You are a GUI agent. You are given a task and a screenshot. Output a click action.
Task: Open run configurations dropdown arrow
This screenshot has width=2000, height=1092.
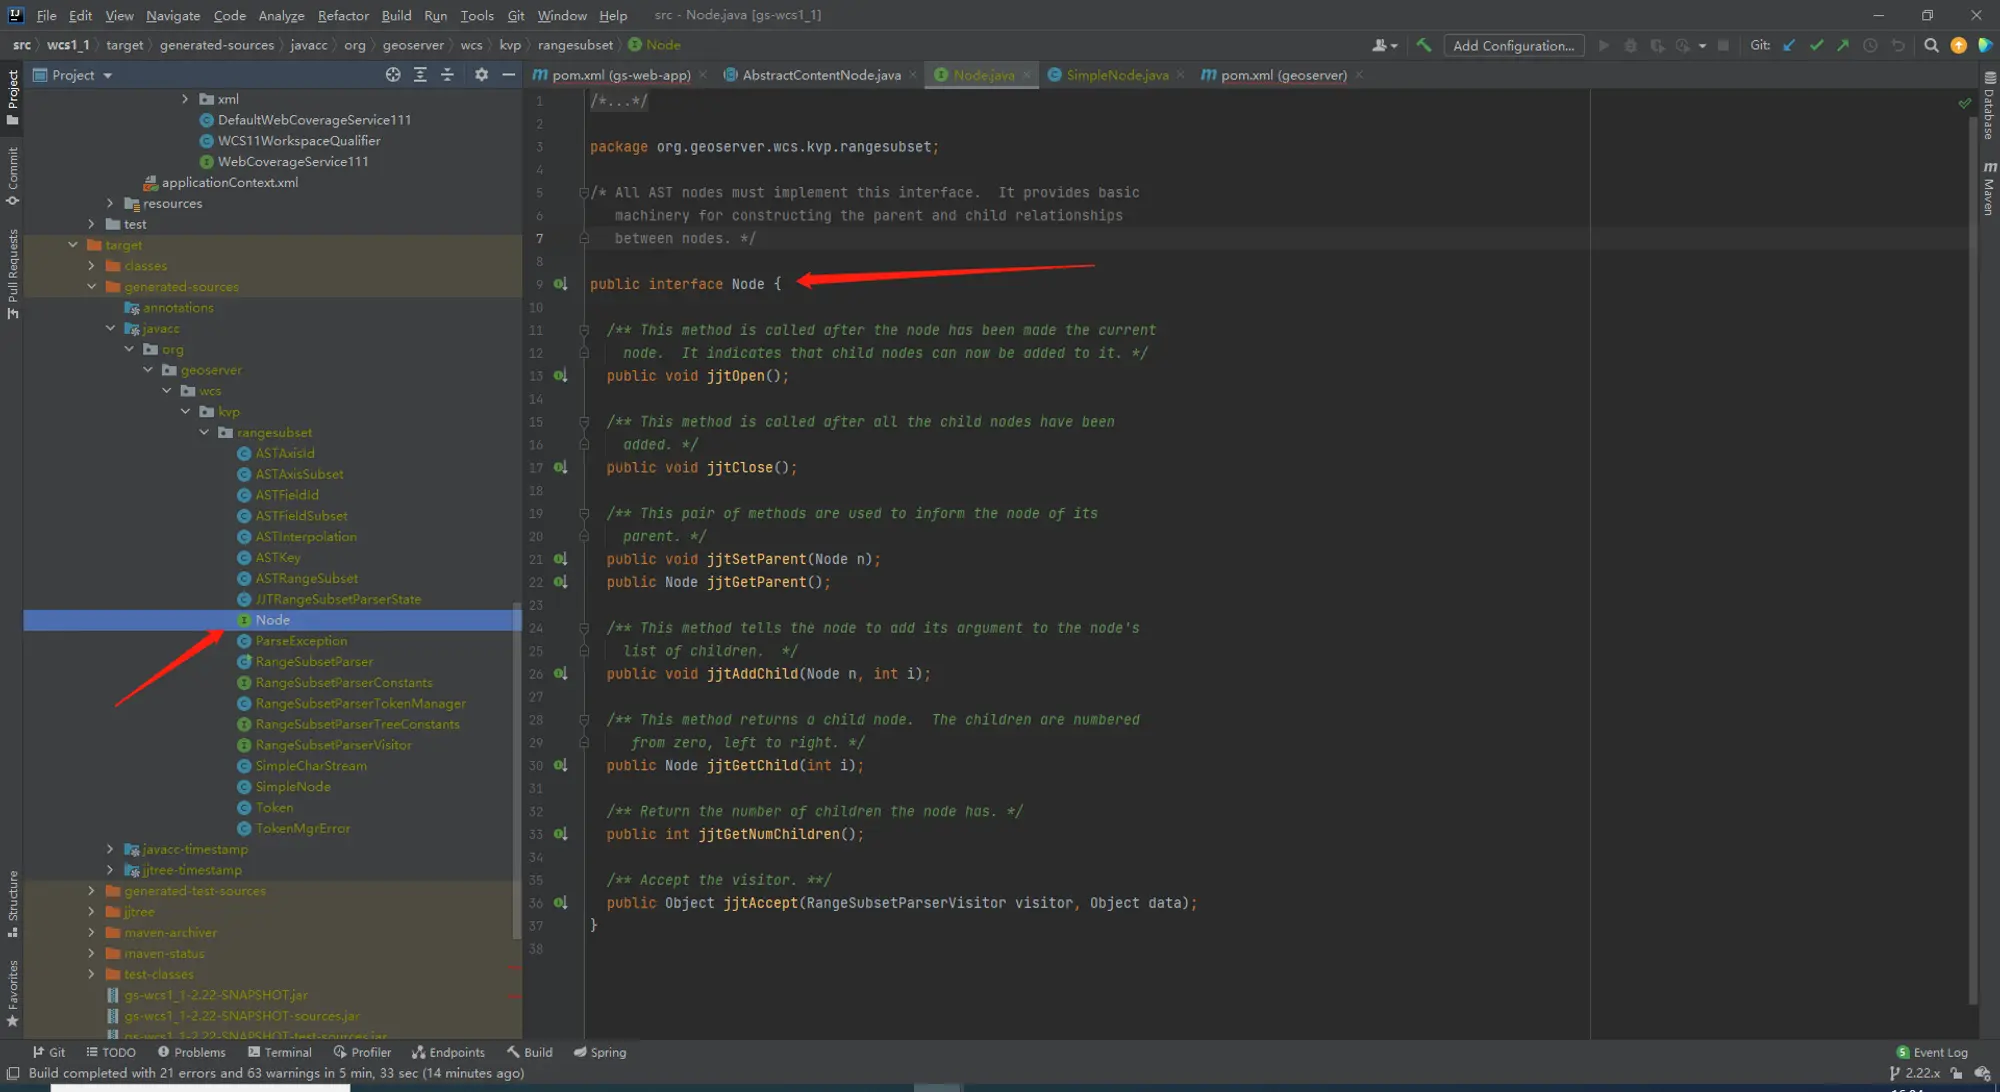point(1701,46)
